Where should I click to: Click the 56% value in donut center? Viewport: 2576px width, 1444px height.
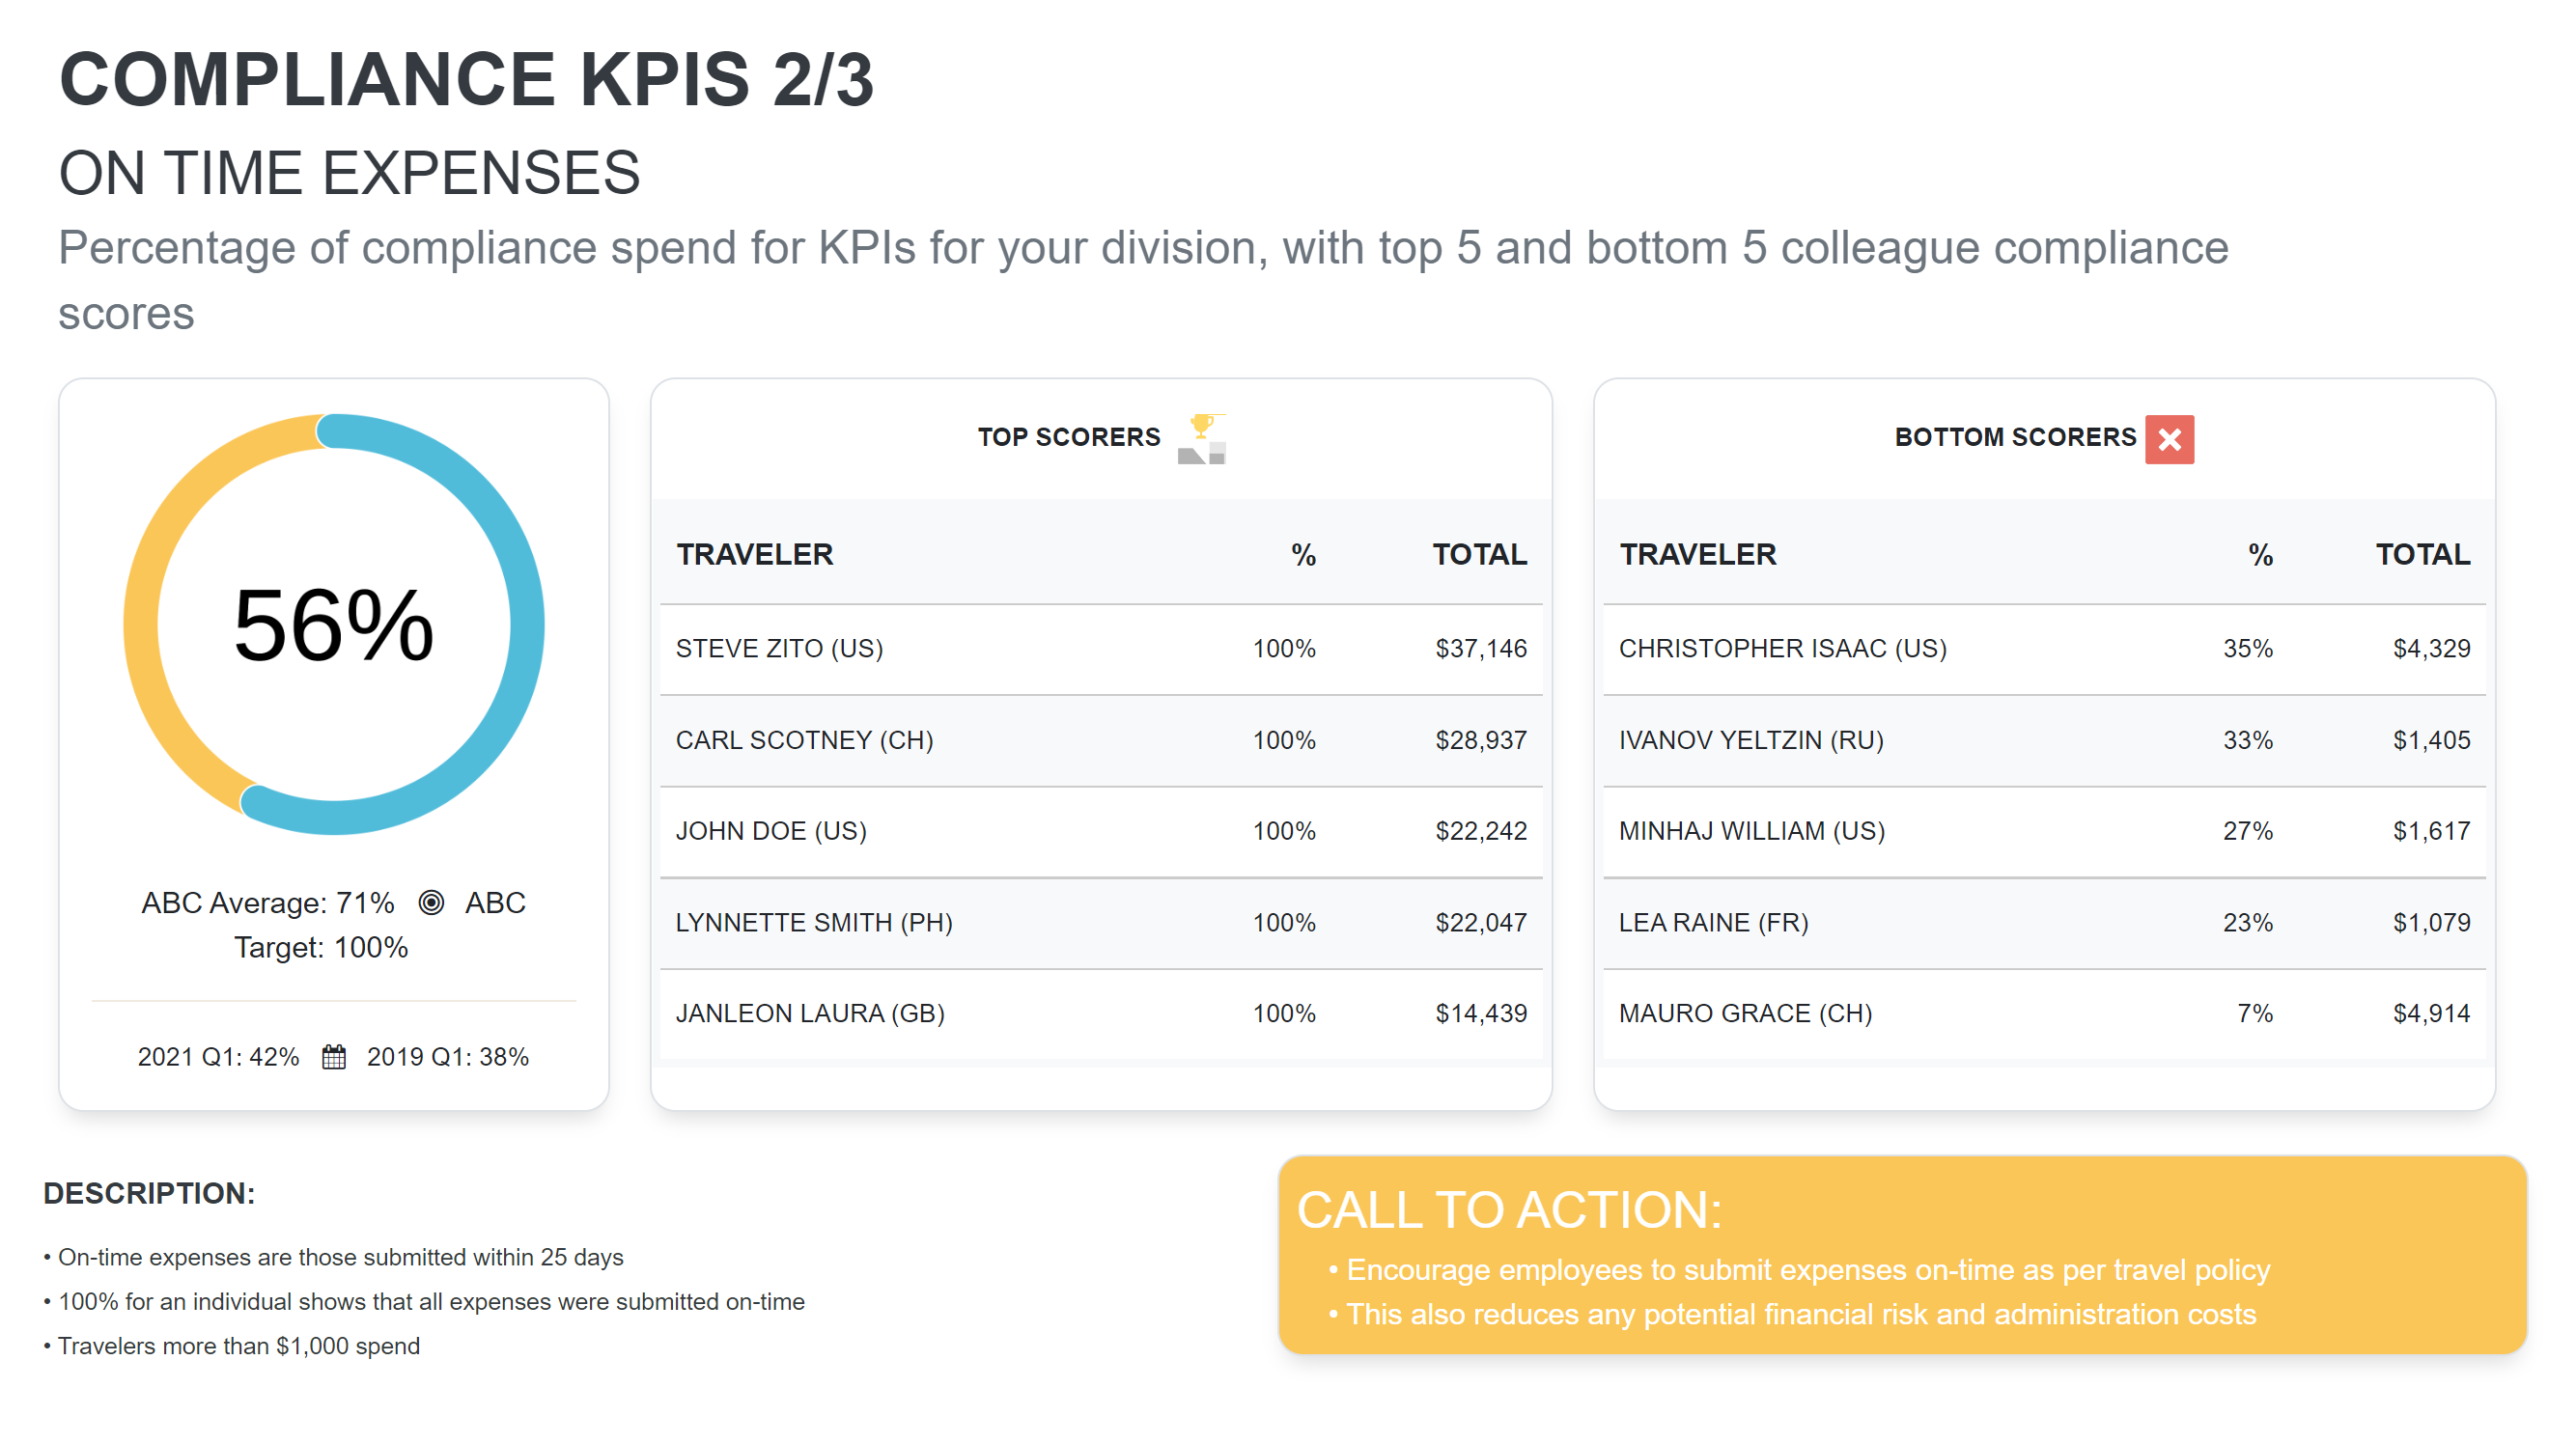point(334,626)
